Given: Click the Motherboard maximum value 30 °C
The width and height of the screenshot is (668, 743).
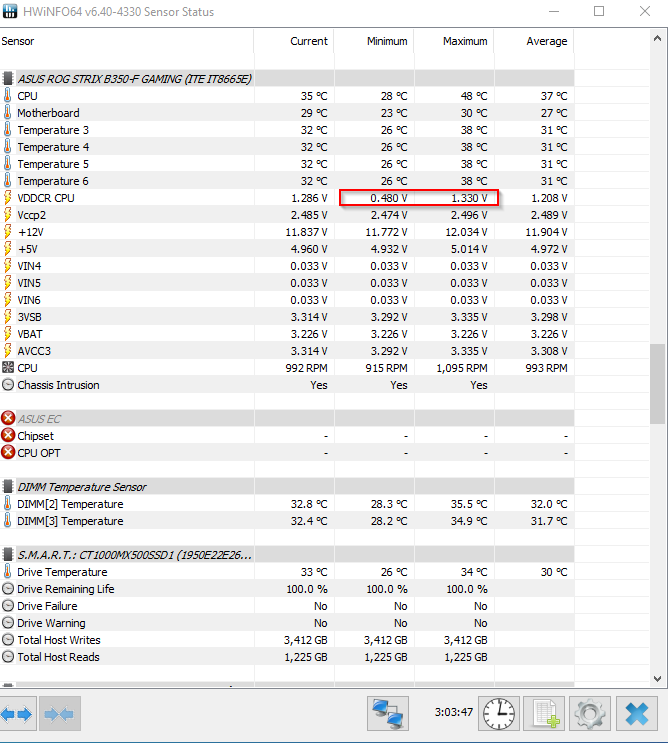Looking at the screenshot, I should click(474, 113).
